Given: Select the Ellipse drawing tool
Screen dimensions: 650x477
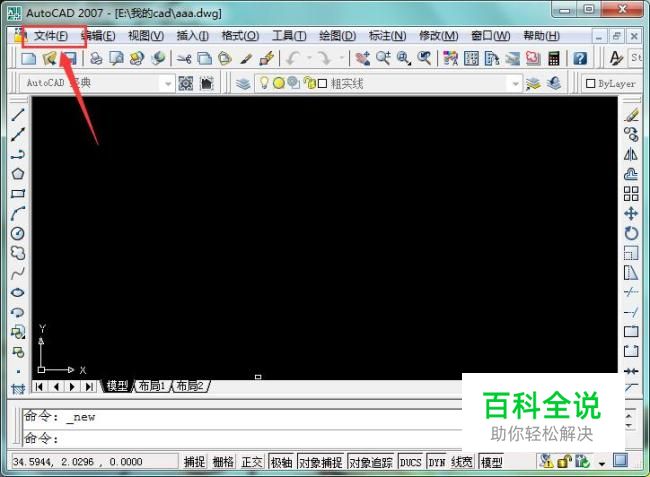Looking at the screenshot, I should pyautogui.click(x=17, y=293).
